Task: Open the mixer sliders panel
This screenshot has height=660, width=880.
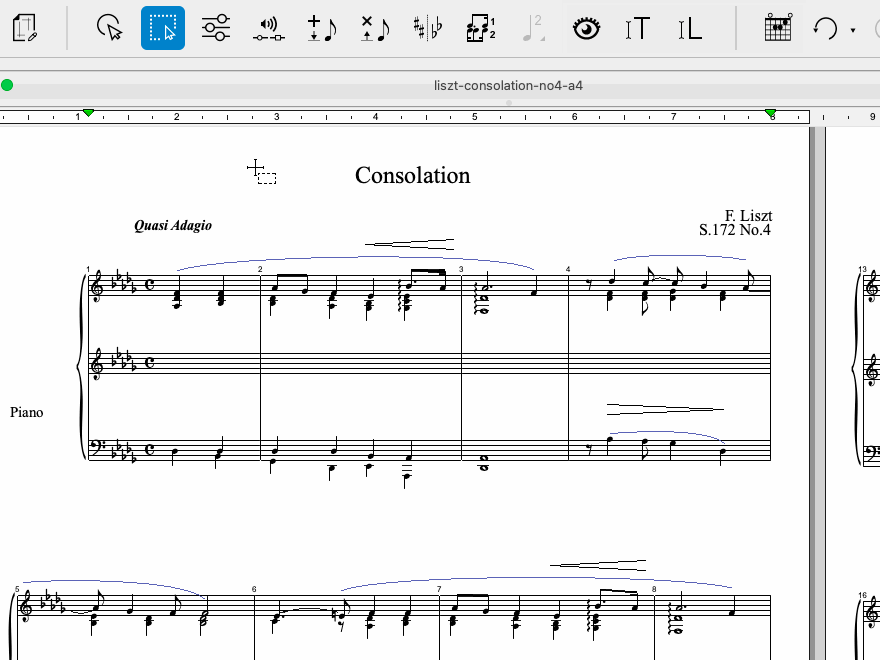Action: [215, 28]
